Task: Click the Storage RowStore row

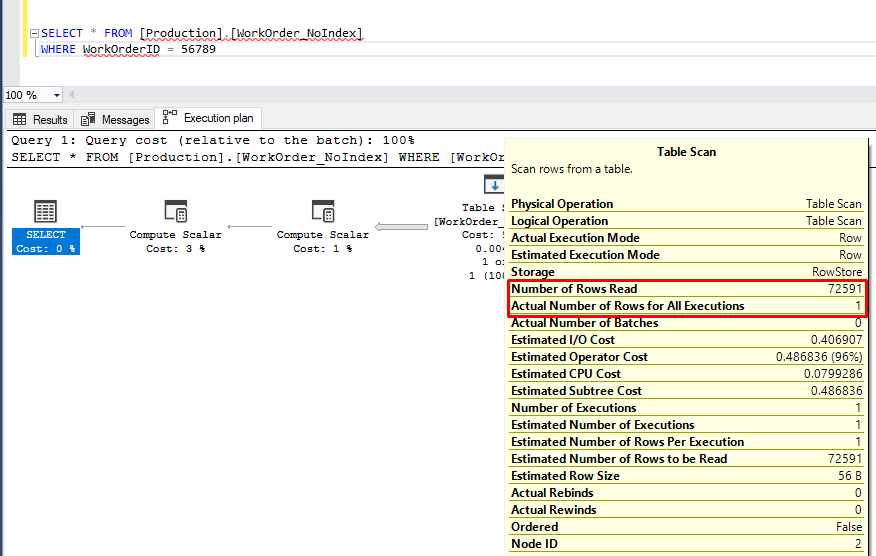Action: pos(686,272)
